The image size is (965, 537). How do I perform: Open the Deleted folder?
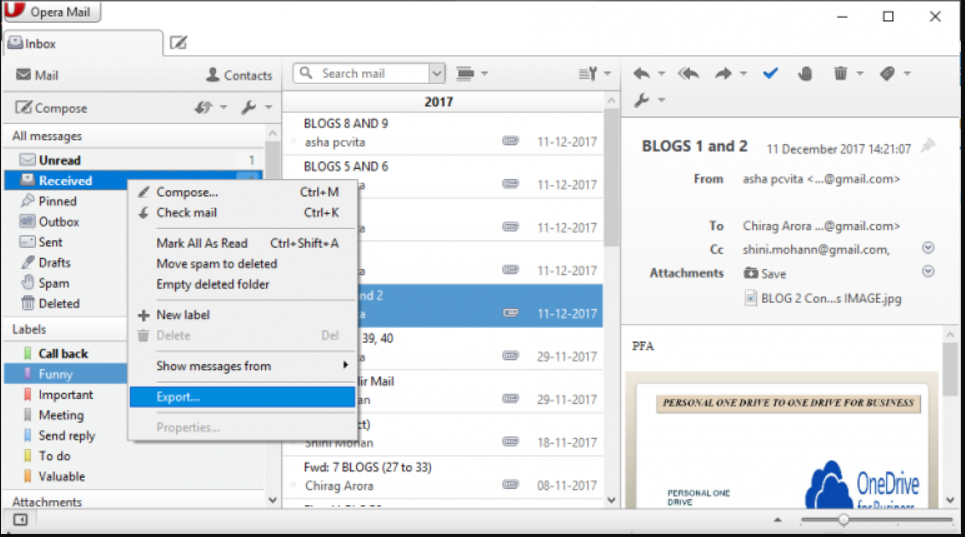(x=59, y=303)
